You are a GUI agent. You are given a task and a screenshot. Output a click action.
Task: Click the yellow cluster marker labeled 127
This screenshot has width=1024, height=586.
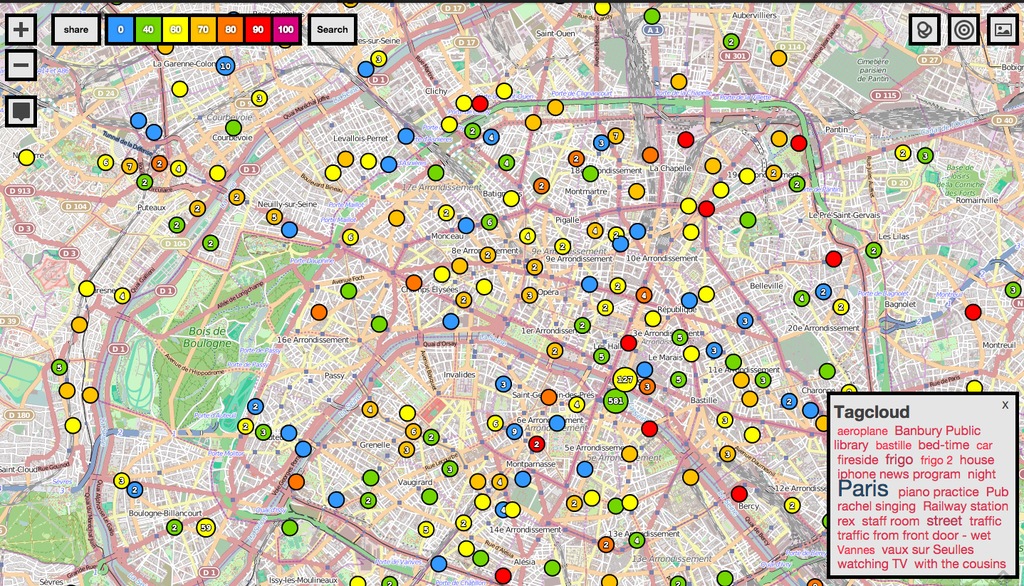click(x=625, y=380)
